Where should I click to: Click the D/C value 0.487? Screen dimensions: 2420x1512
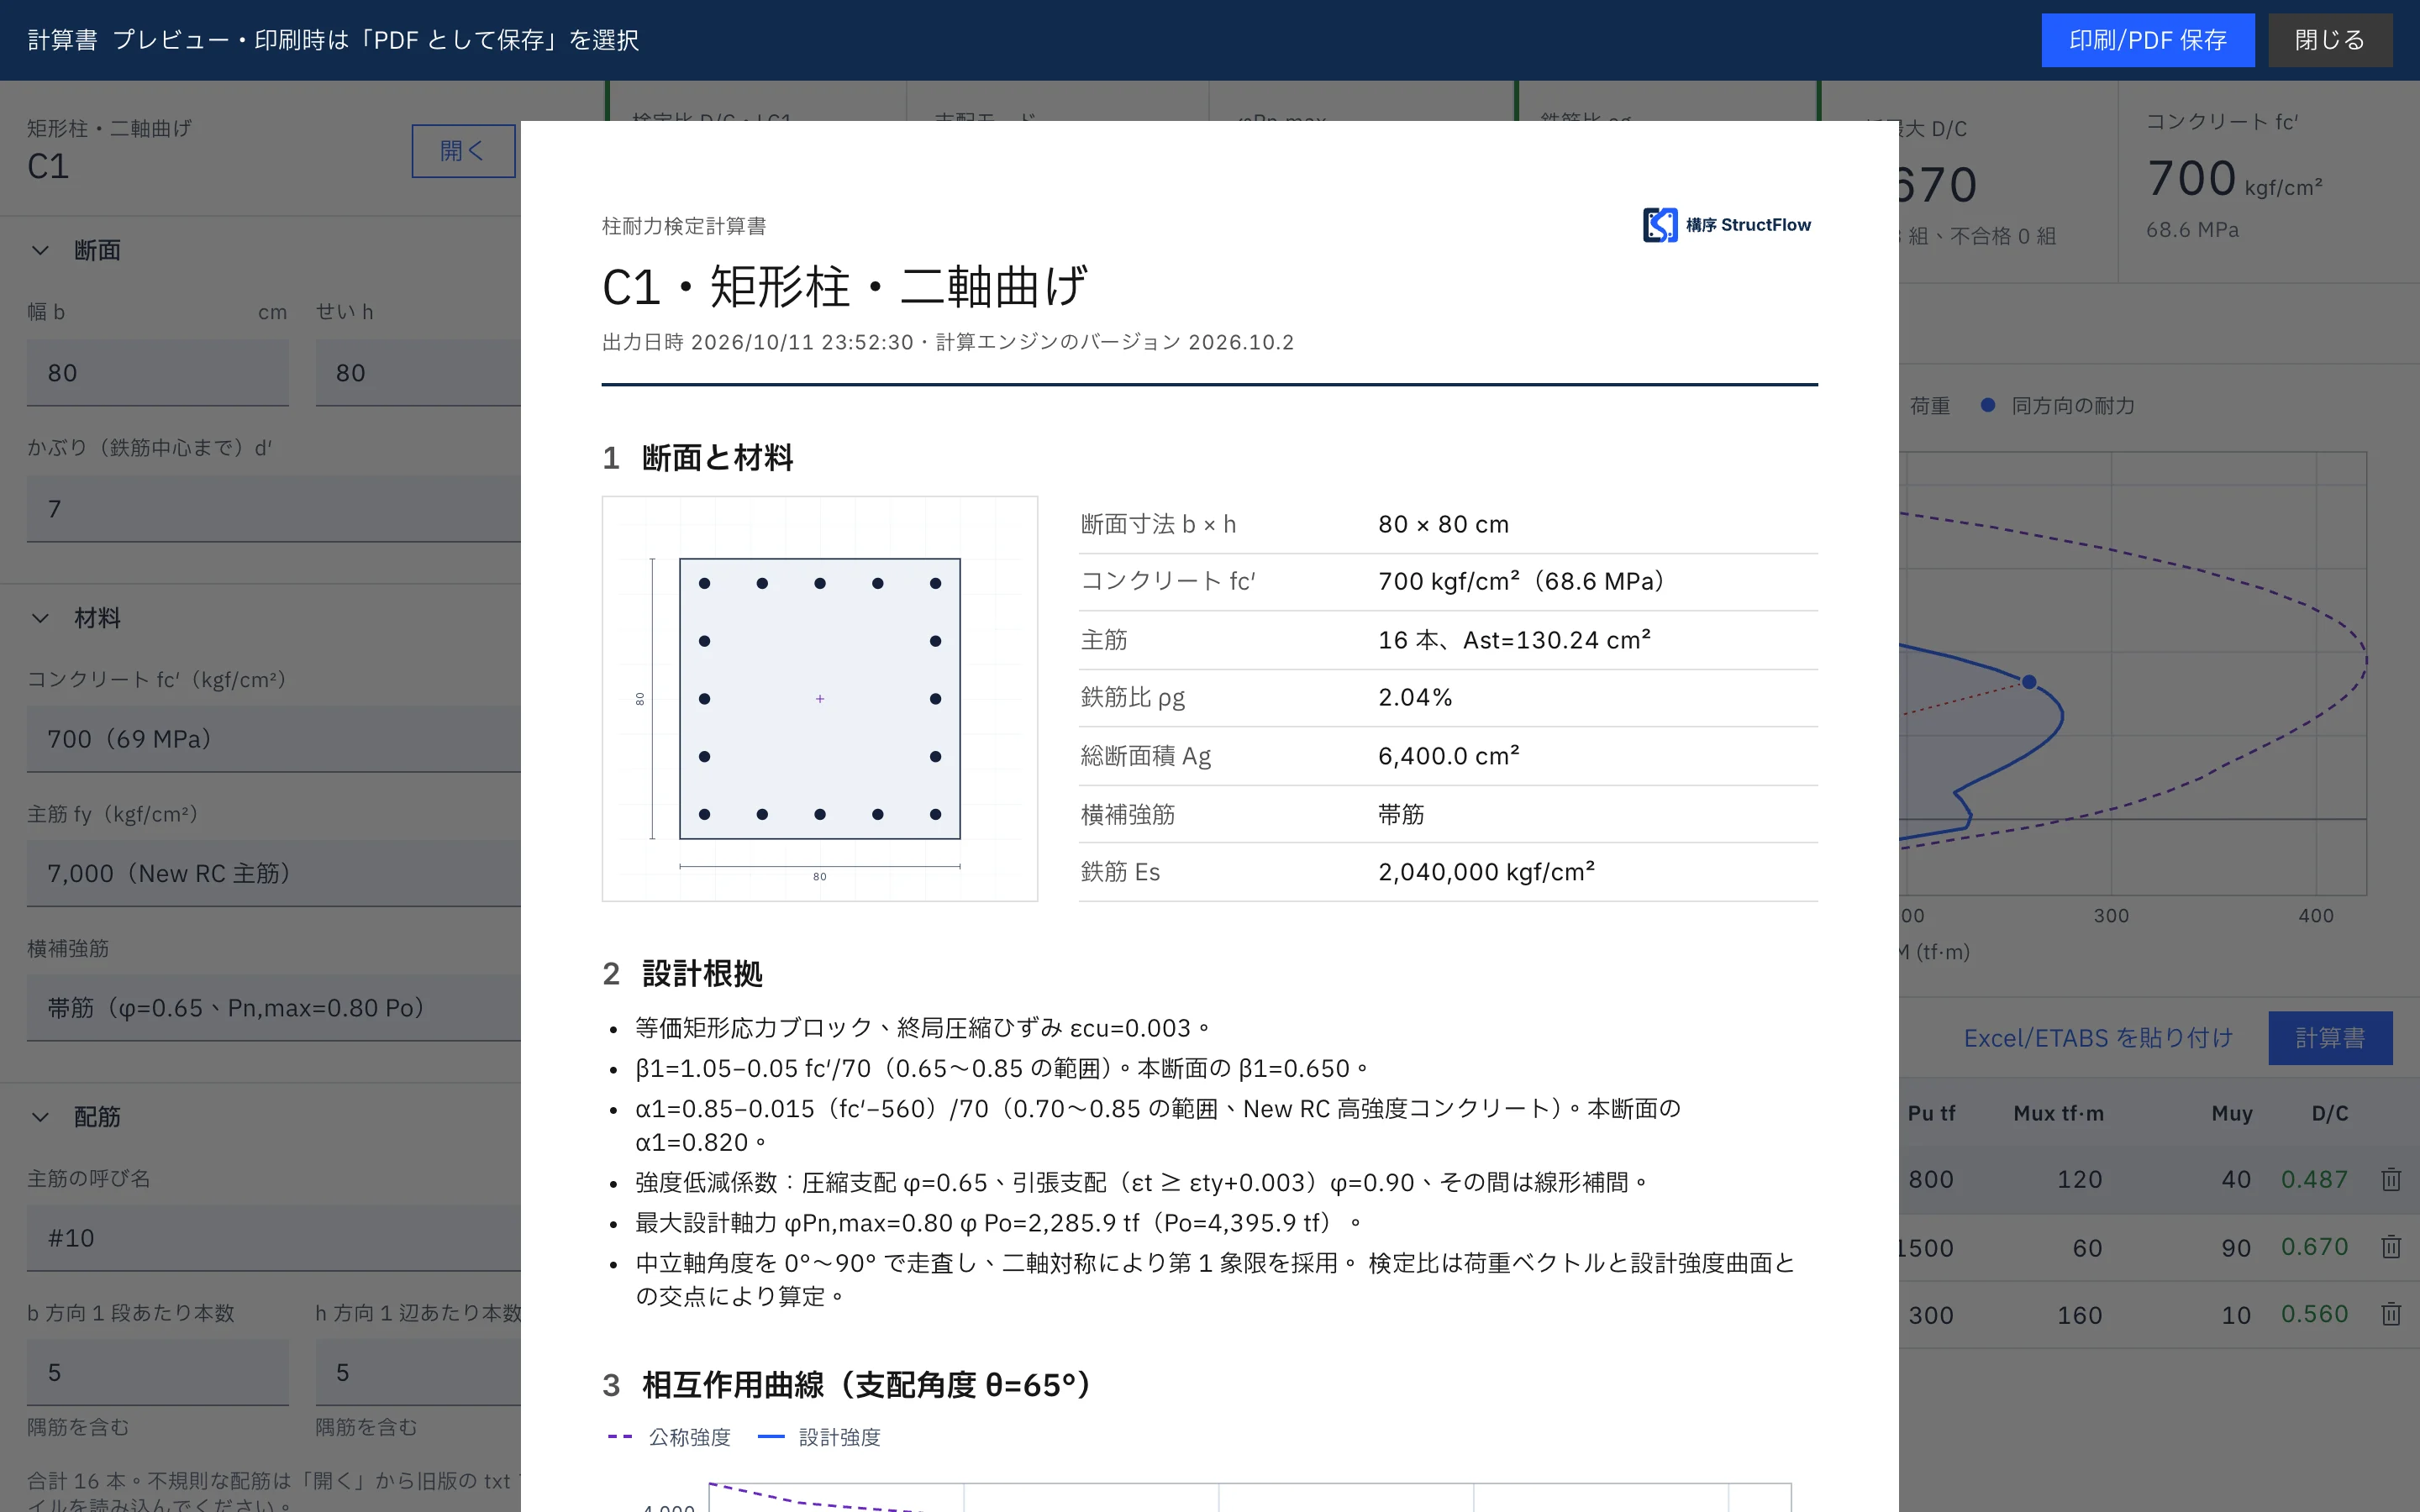pos(2314,1180)
